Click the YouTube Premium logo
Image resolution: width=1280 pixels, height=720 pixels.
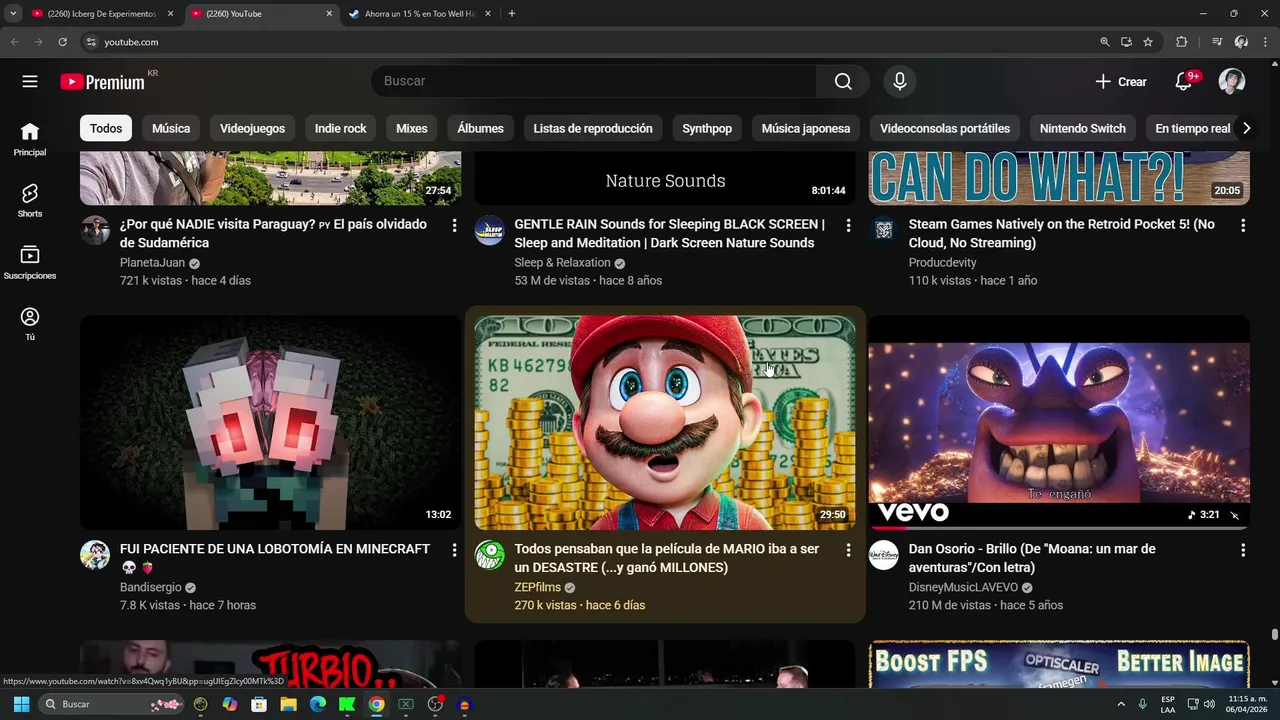tap(103, 82)
